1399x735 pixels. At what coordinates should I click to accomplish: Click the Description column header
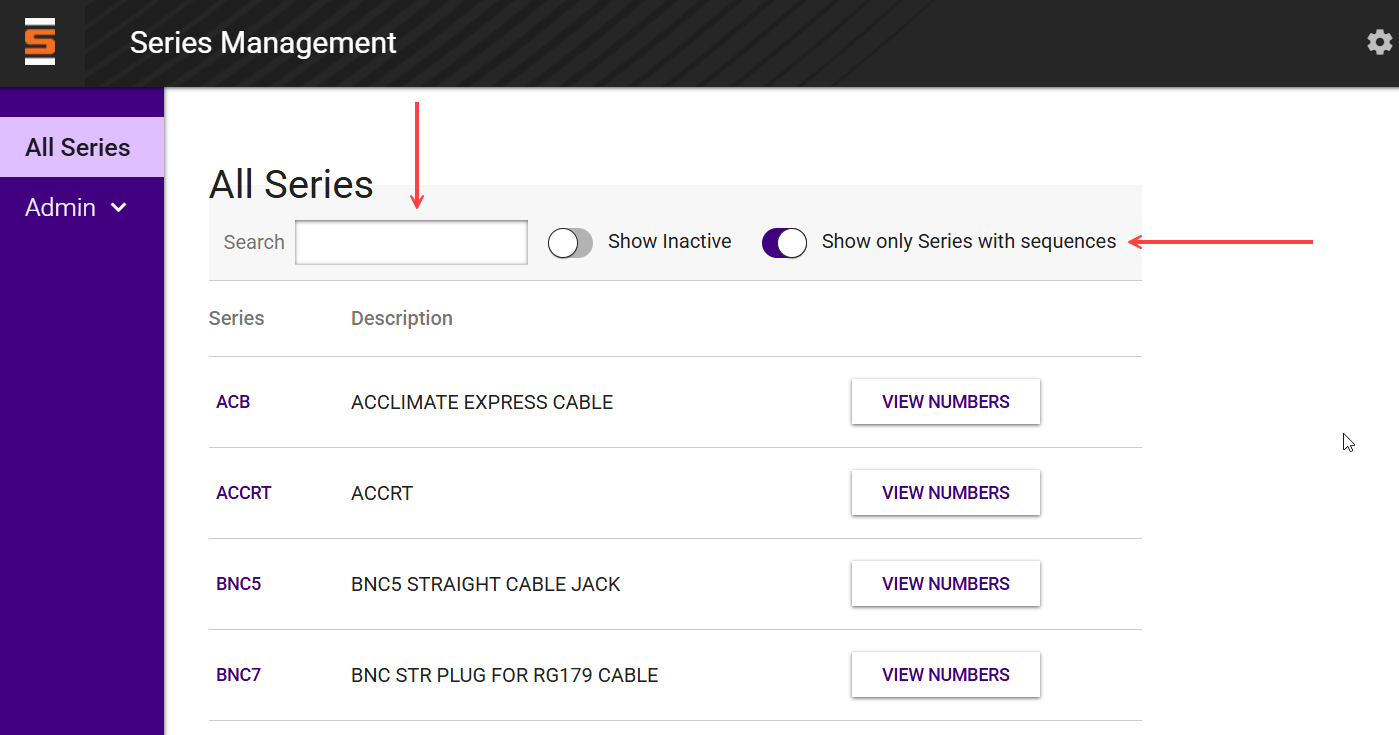tap(402, 318)
